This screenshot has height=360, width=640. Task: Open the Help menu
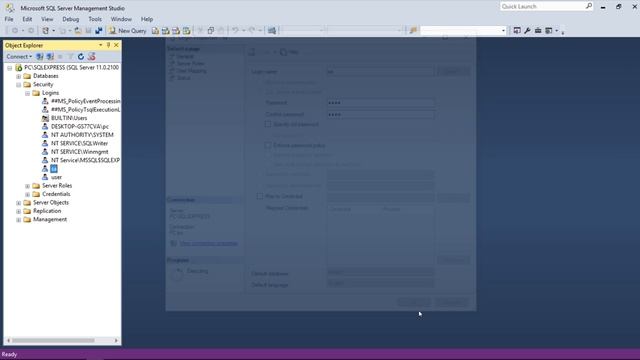[147, 19]
